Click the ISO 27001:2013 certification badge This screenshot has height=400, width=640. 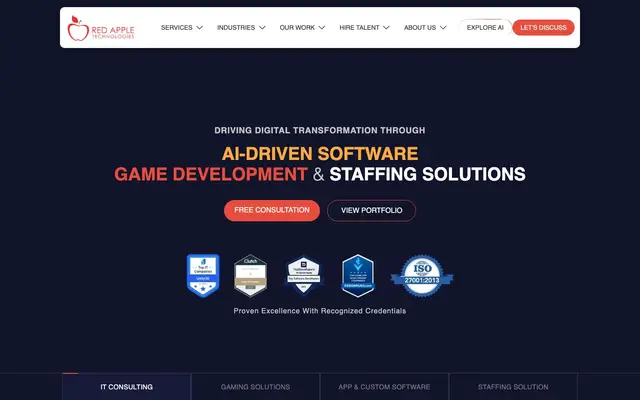(422, 276)
